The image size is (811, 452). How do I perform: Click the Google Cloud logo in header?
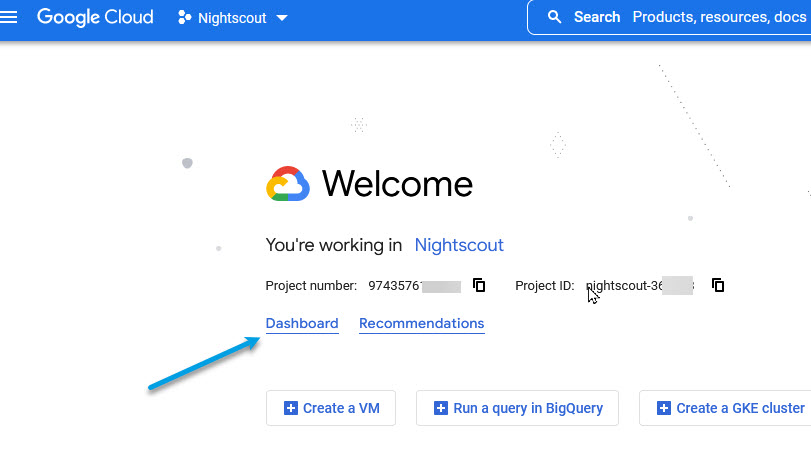(95, 18)
